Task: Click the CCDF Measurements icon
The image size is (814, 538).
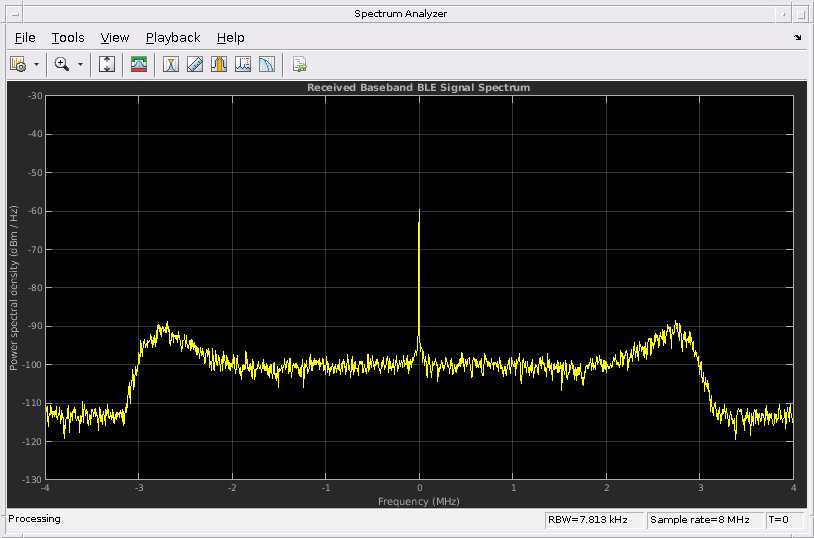Action: pyautogui.click(x=267, y=64)
